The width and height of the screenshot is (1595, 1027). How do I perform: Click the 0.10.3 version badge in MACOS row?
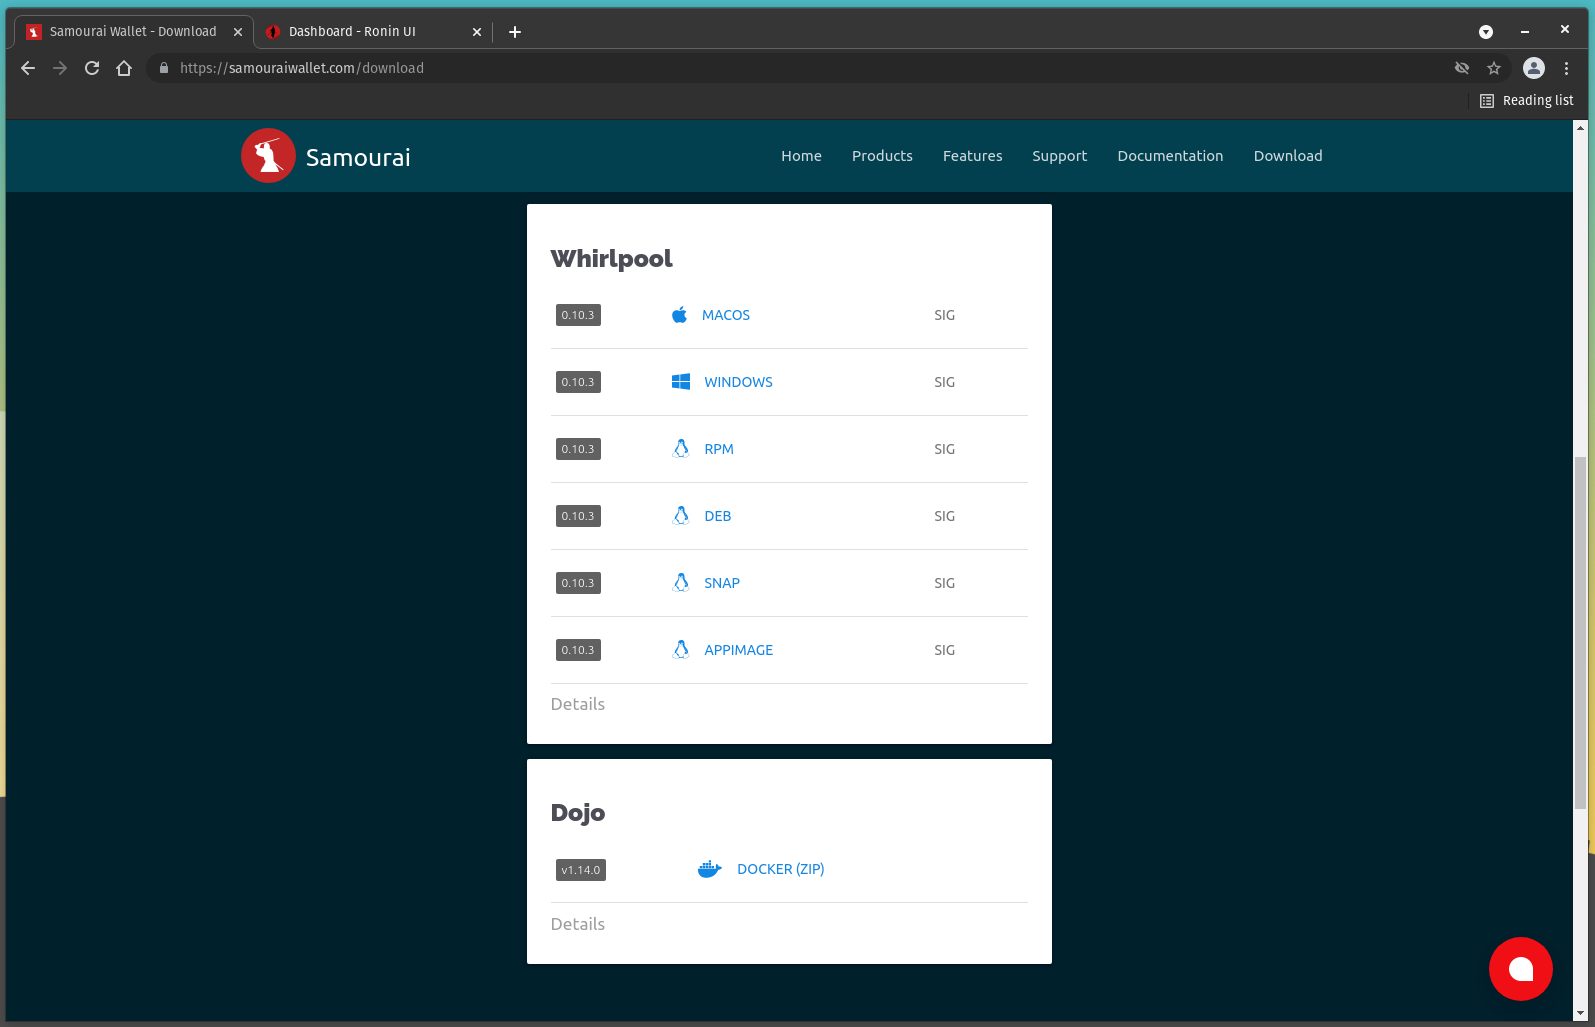click(x=578, y=315)
